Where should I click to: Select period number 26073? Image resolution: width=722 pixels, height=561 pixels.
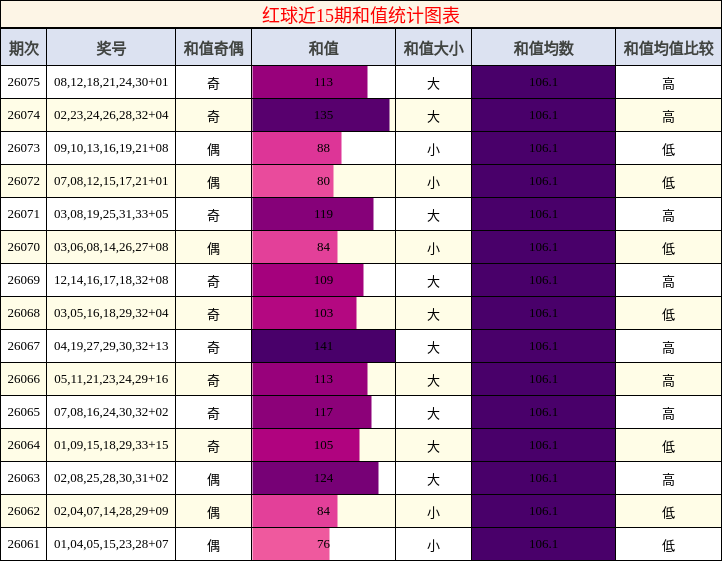pos(23,148)
